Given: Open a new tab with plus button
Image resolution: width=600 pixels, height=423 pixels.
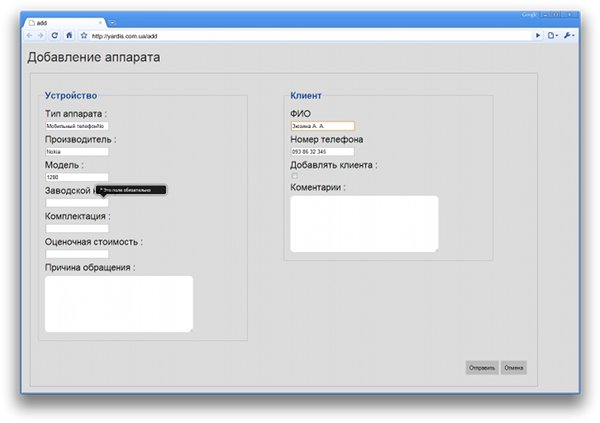Looking at the screenshot, I should 112,21.
